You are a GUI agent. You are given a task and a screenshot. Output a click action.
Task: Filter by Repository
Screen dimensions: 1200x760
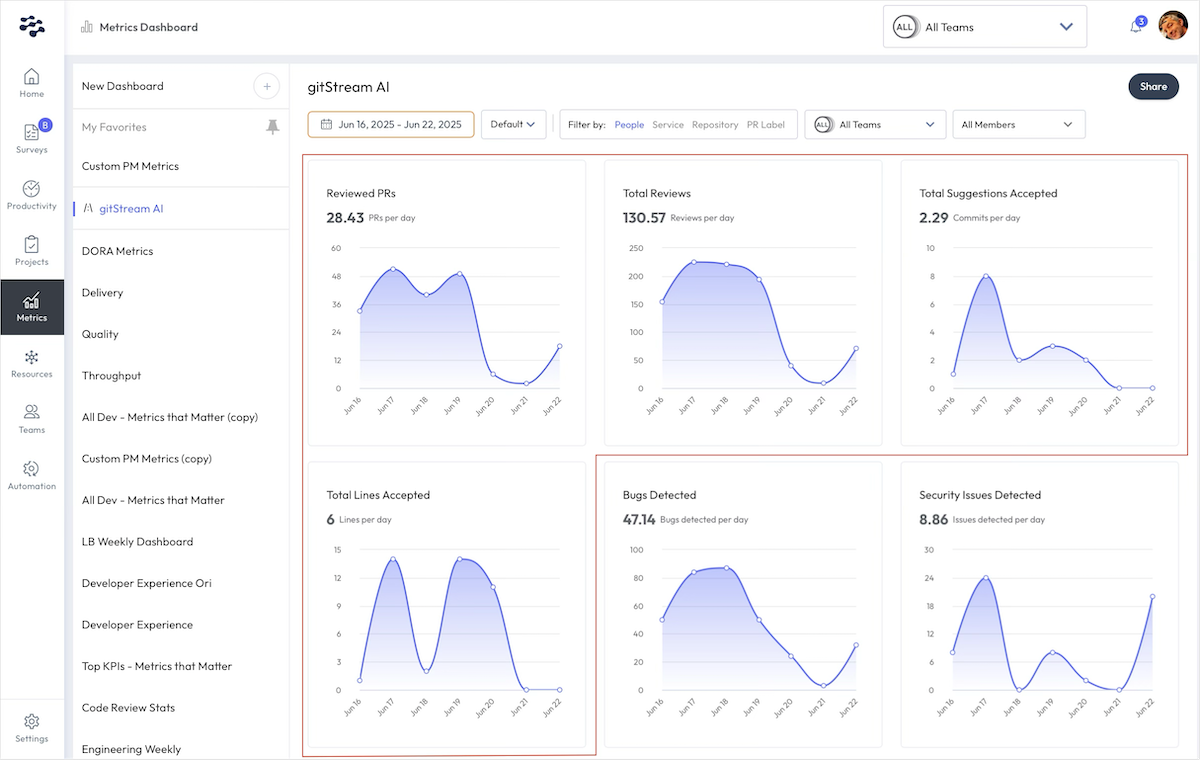click(715, 125)
